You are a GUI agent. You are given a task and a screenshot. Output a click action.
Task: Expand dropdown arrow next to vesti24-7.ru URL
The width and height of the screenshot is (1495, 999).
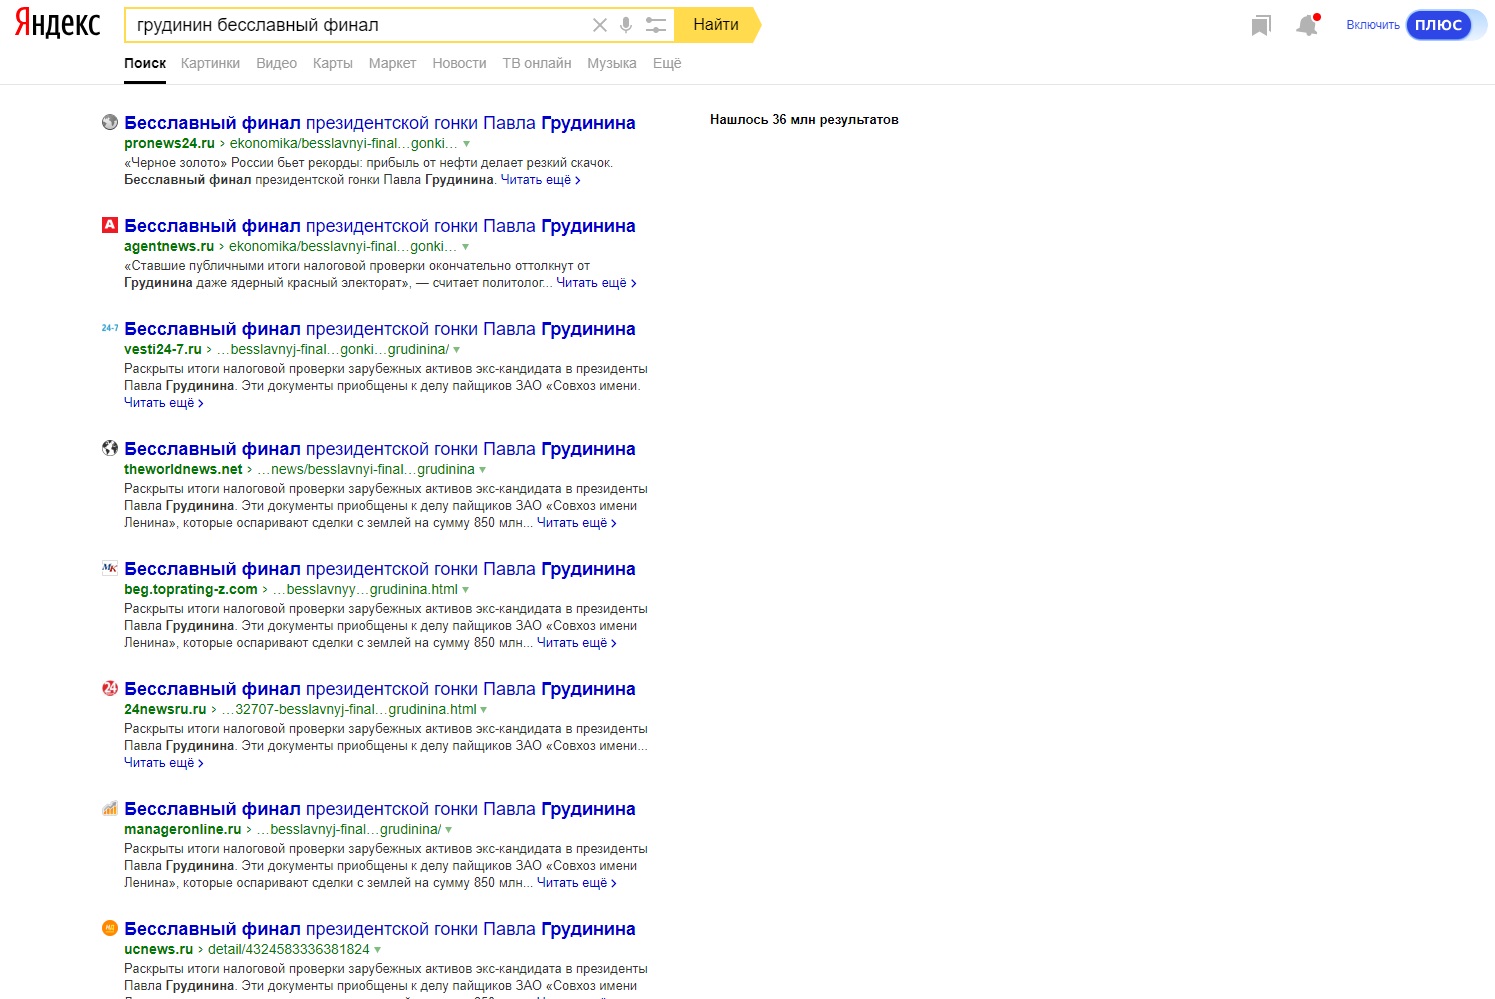(457, 350)
